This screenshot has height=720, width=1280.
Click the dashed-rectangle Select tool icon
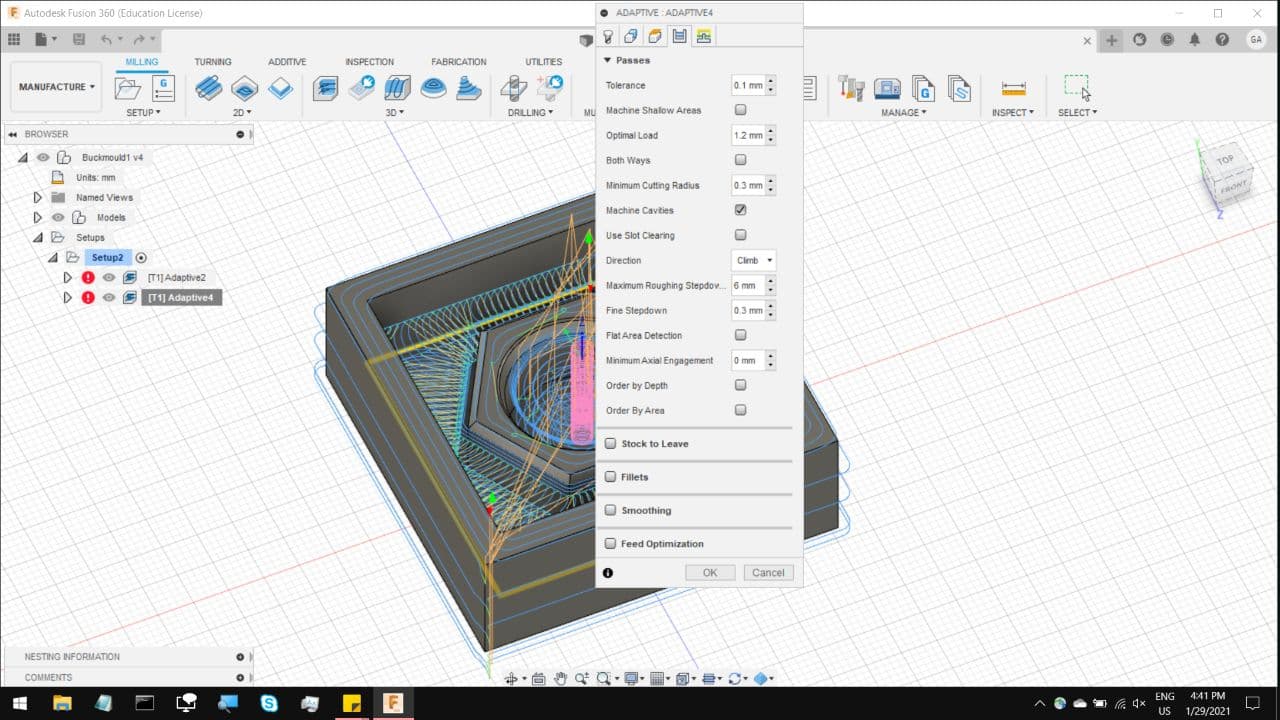coord(1076,86)
